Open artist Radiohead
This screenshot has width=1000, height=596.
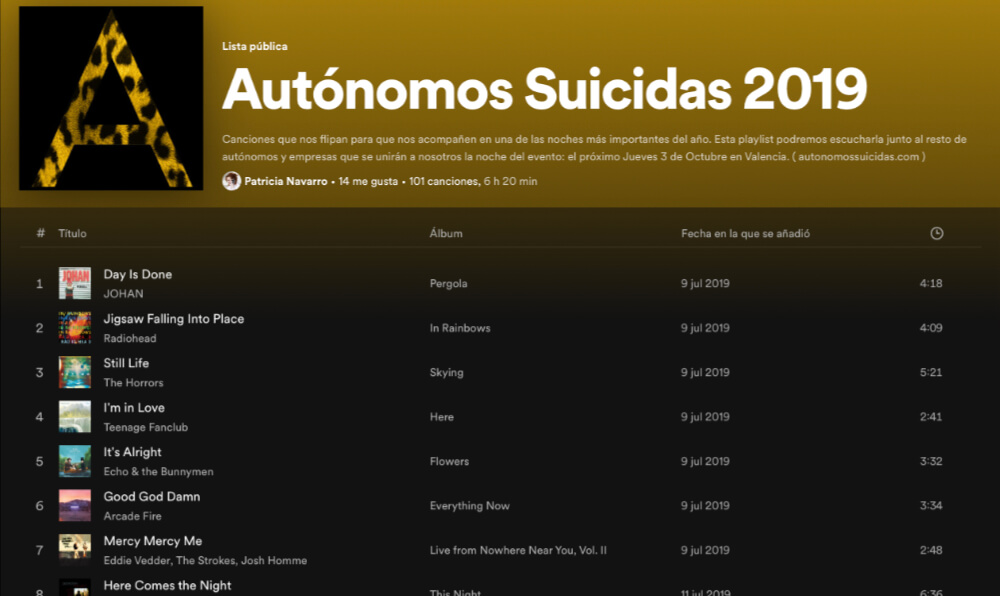(129, 338)
